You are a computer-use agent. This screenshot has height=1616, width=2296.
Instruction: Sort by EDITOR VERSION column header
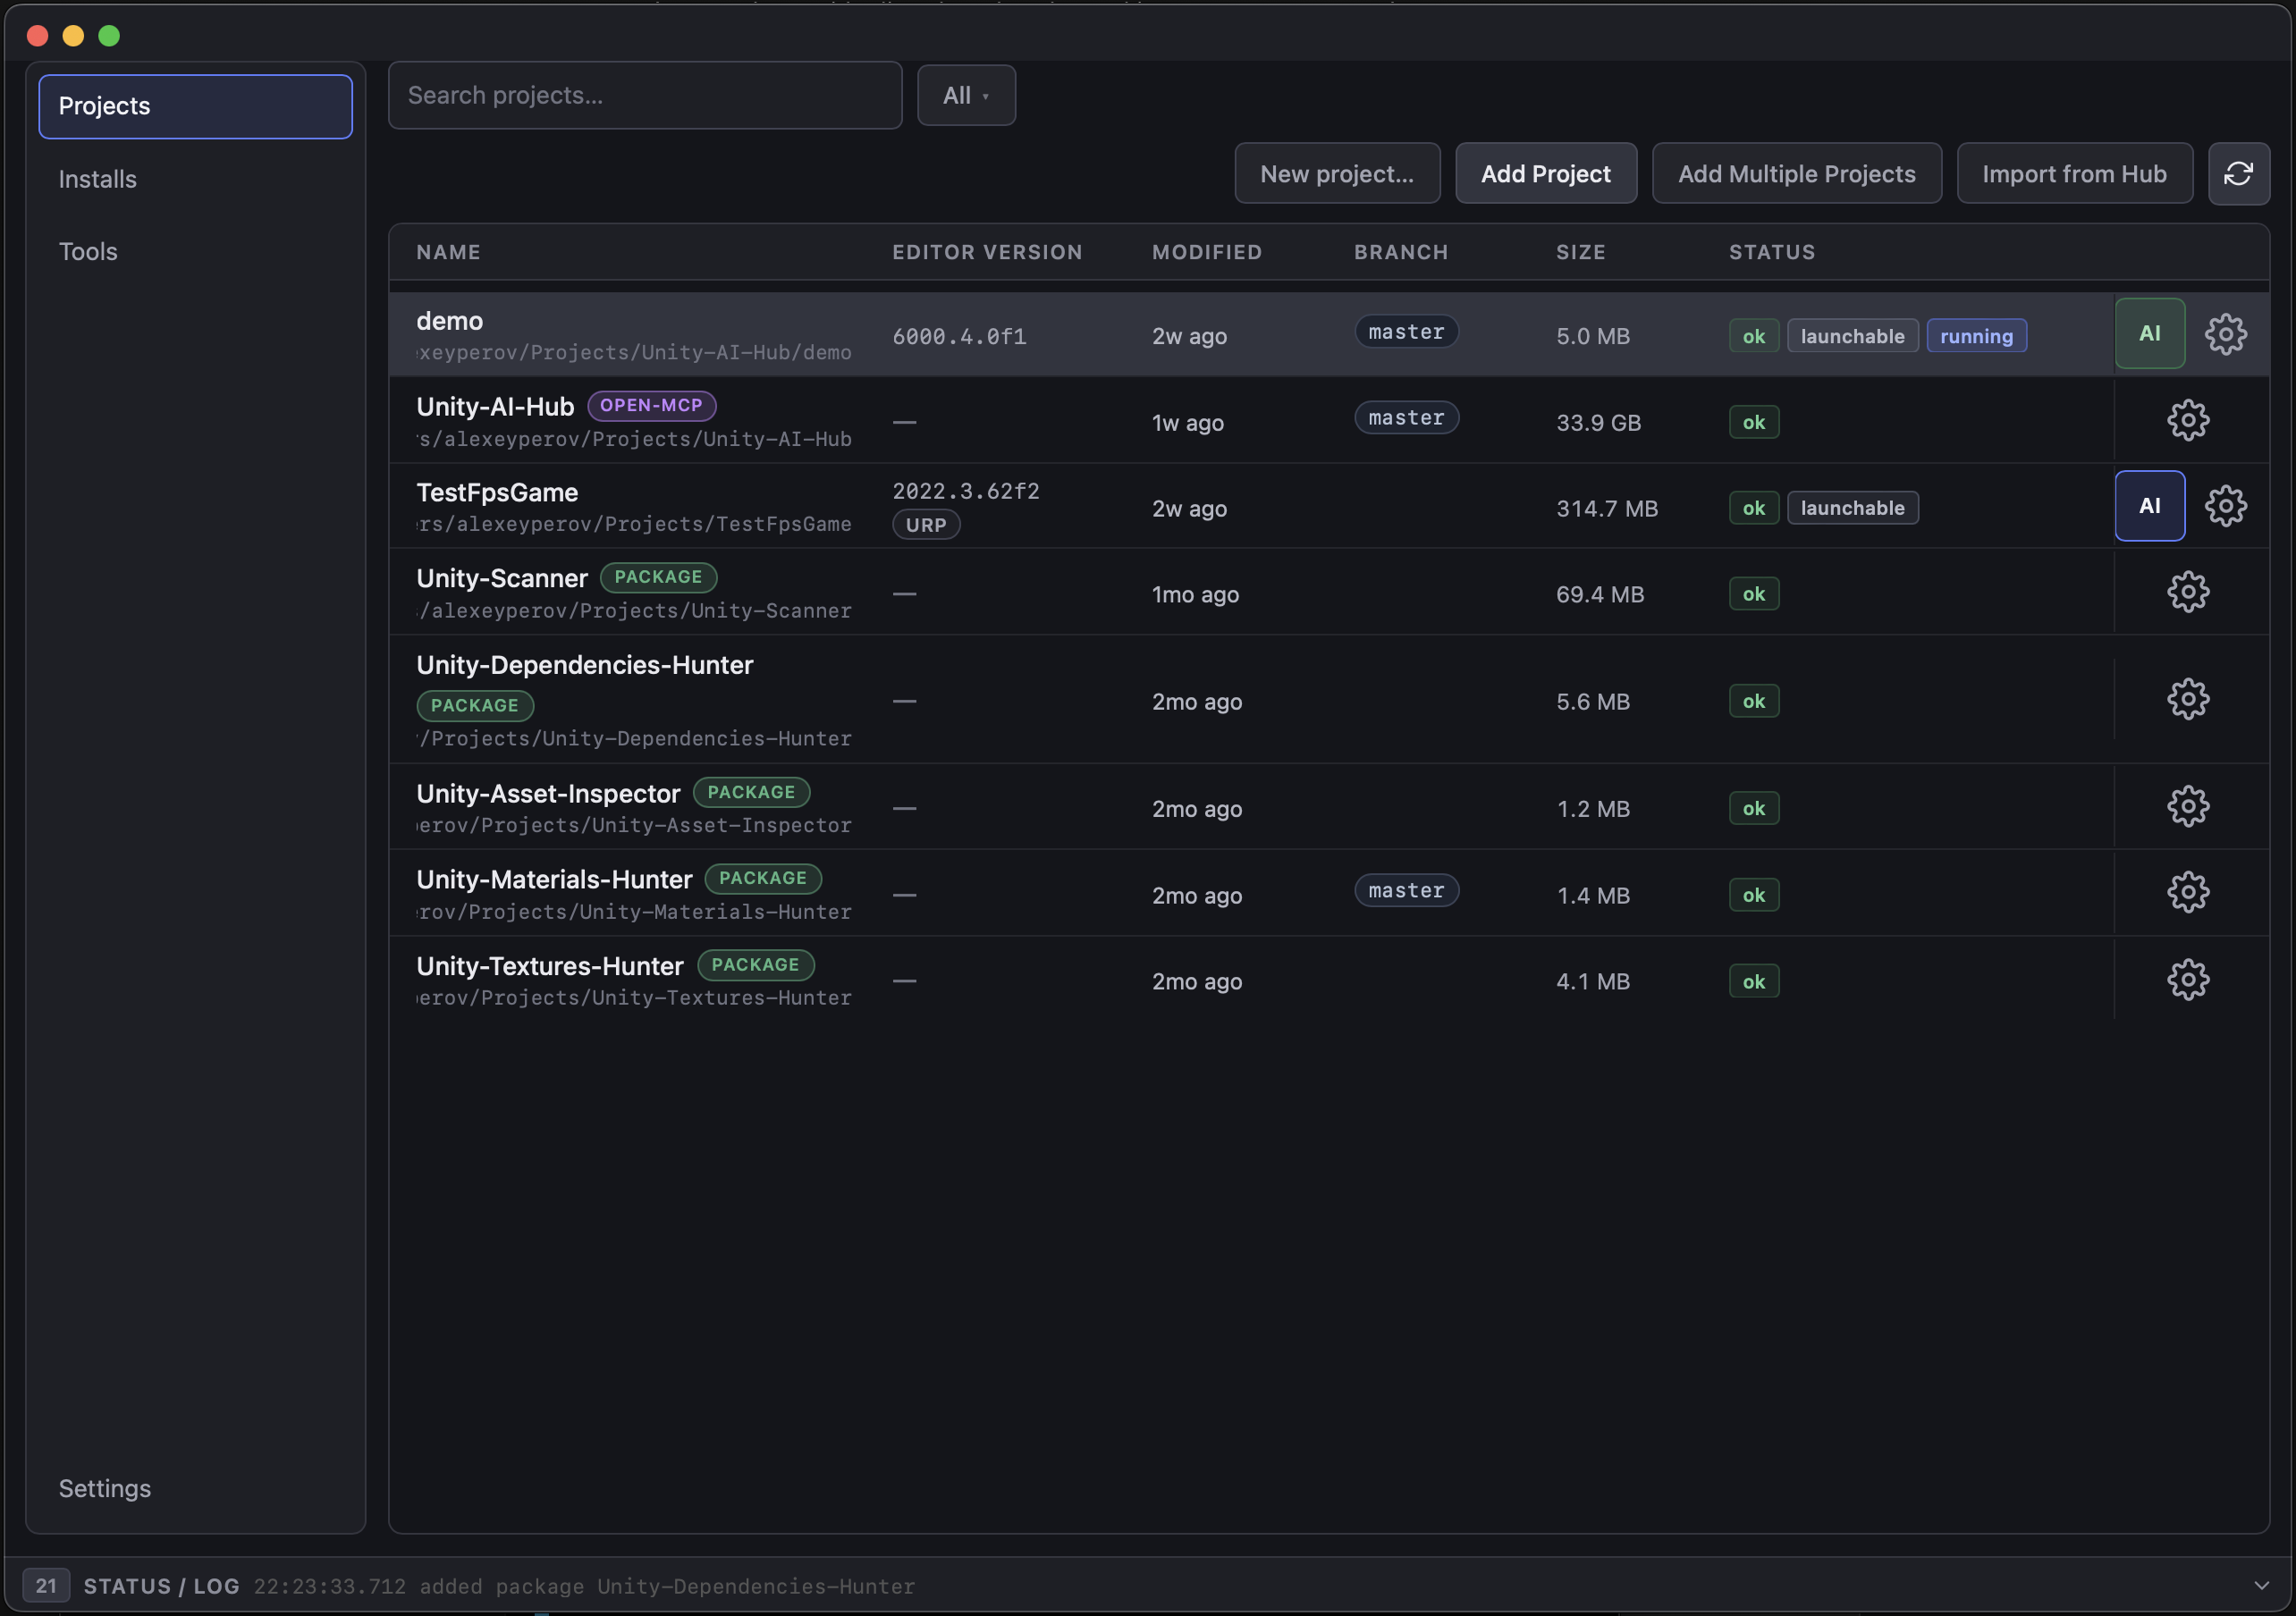987,252
